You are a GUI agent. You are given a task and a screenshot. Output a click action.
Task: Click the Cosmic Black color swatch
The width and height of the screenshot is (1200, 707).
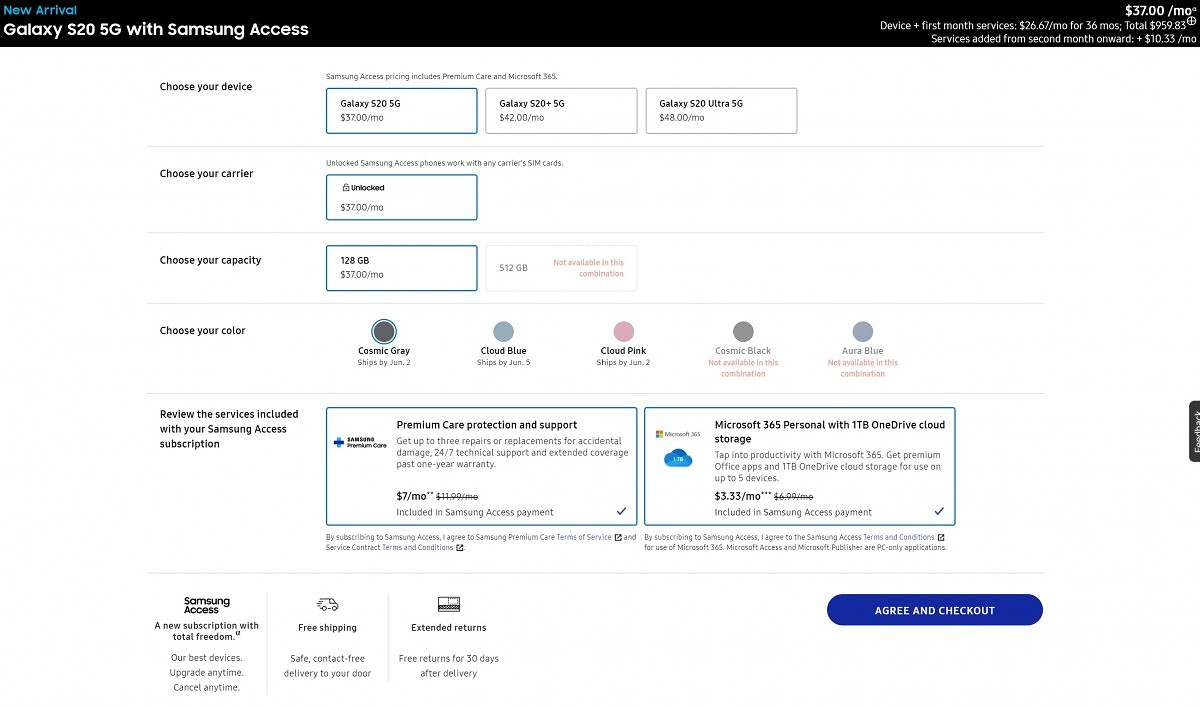pos(743,331)
